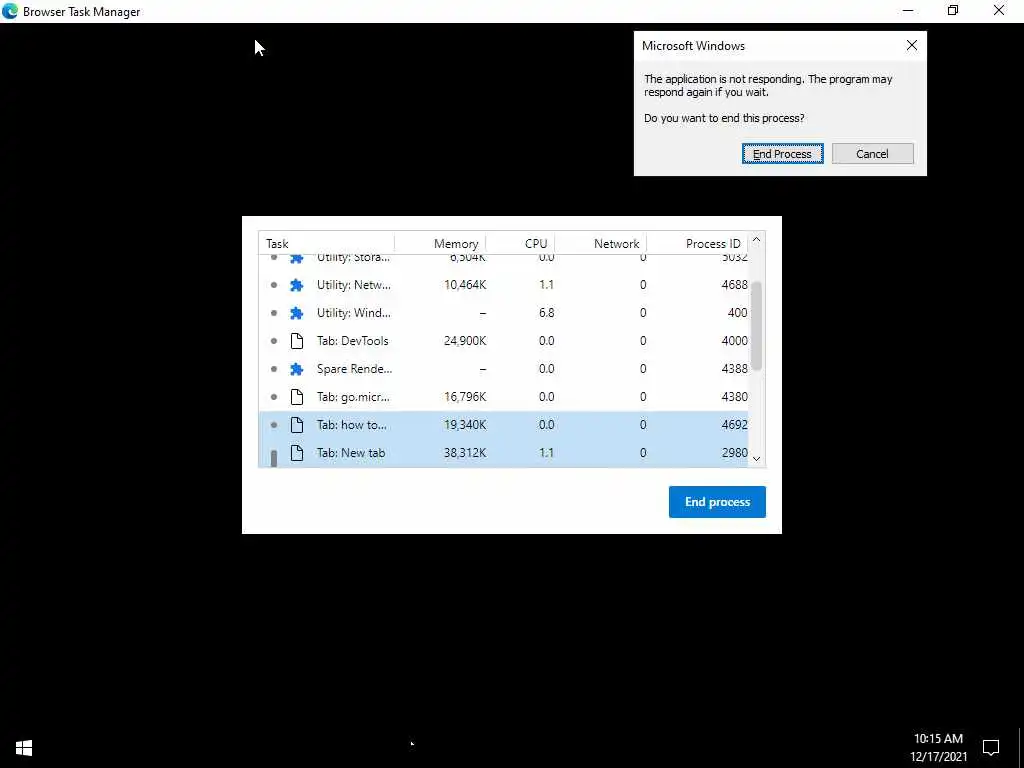Image resolution: width=1024 pixels, height=768 pixels.
Task: Click puzzle icon of Spare Rende... row
Action: [296, 369]
